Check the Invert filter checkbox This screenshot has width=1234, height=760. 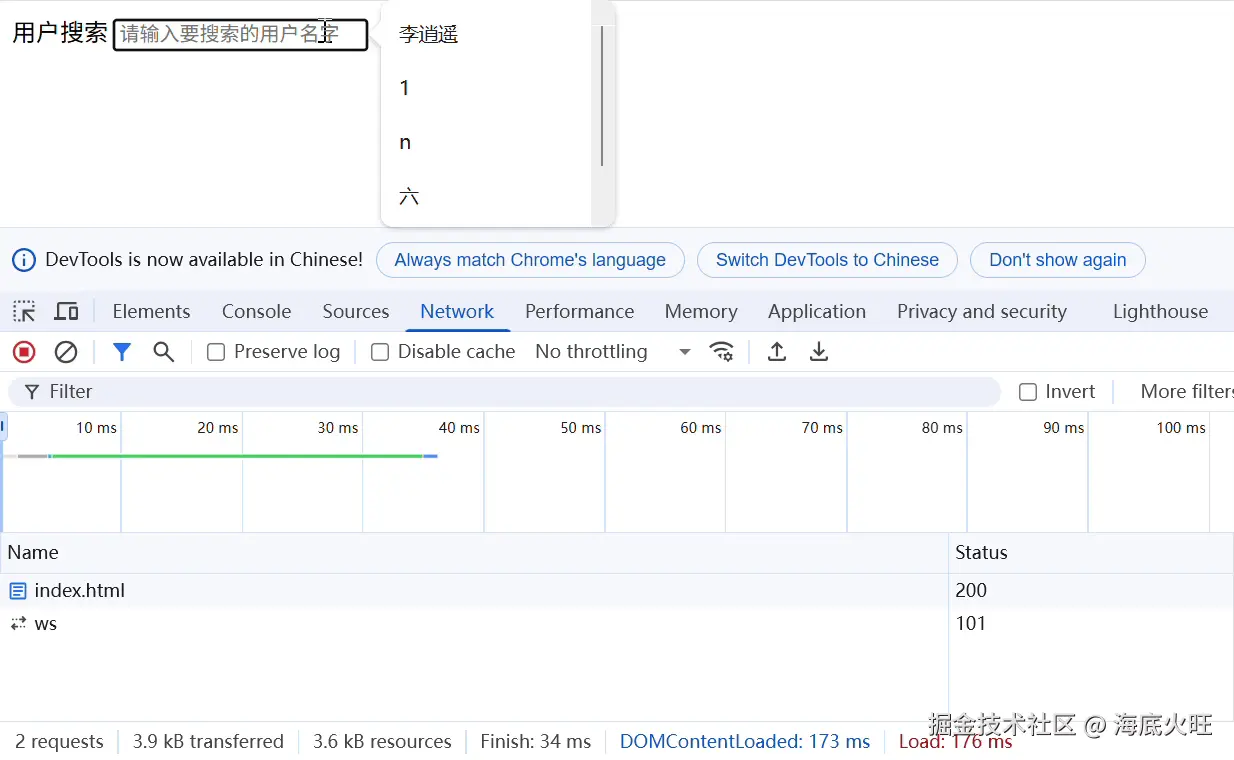coord(1028,392)
